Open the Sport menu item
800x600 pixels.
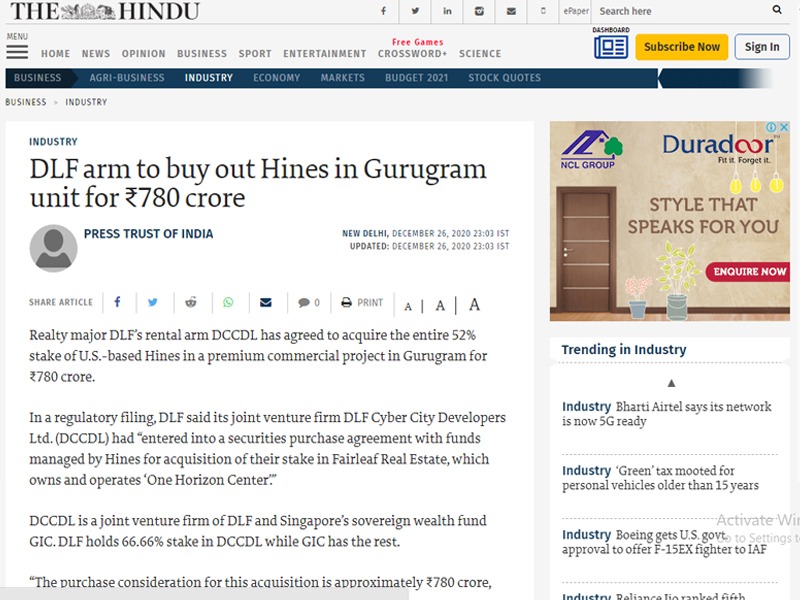[255, 54]
